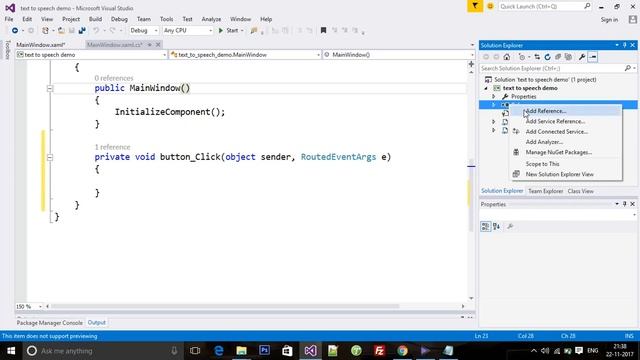
Task: Click the Alphabetical sort icon in Properties panel
Action: tap(496, 227)
